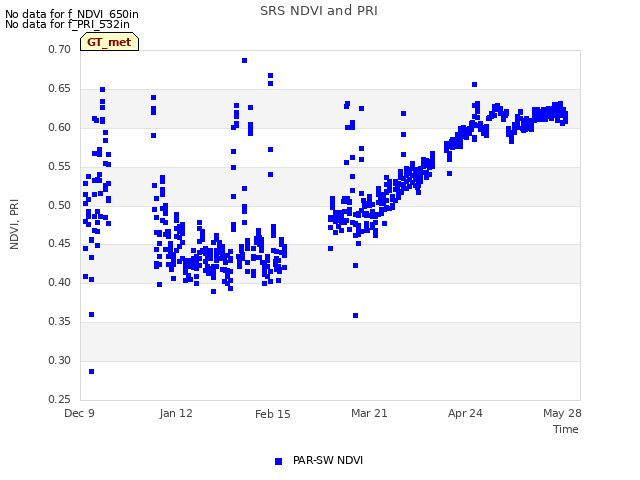Click the 0.40 y-axis tick label
640x480 pixels.
[60, 282]
